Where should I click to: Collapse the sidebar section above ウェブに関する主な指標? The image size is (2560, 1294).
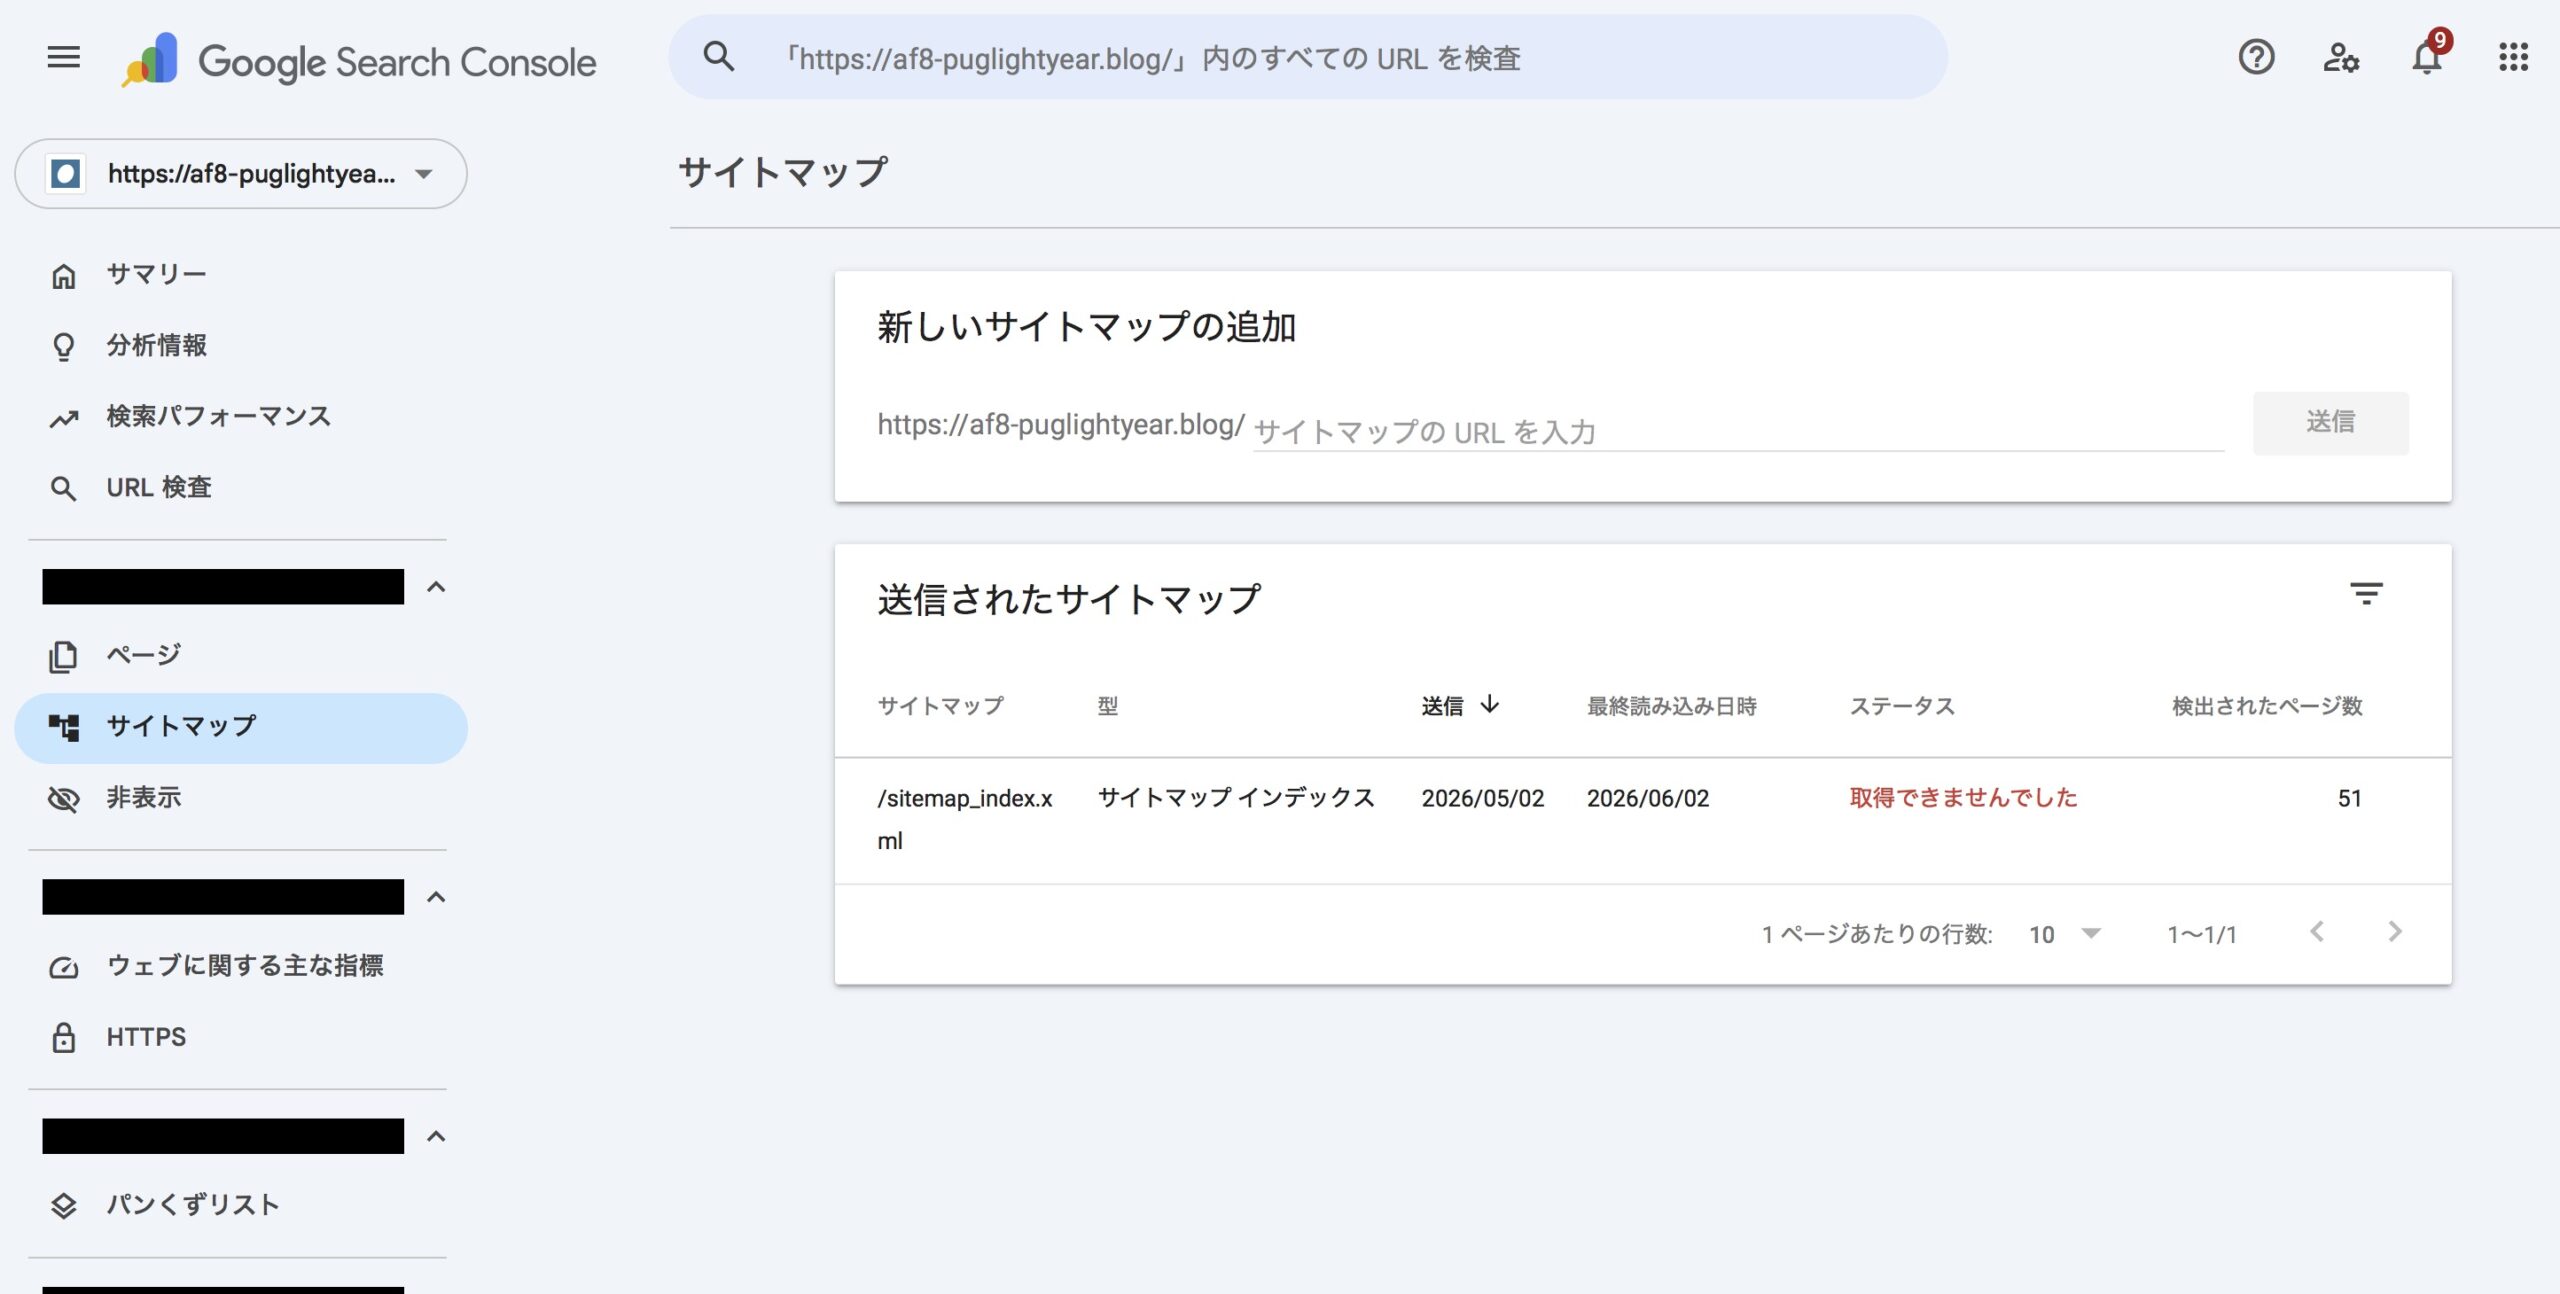pyautogui.click(x=436, y=897)
